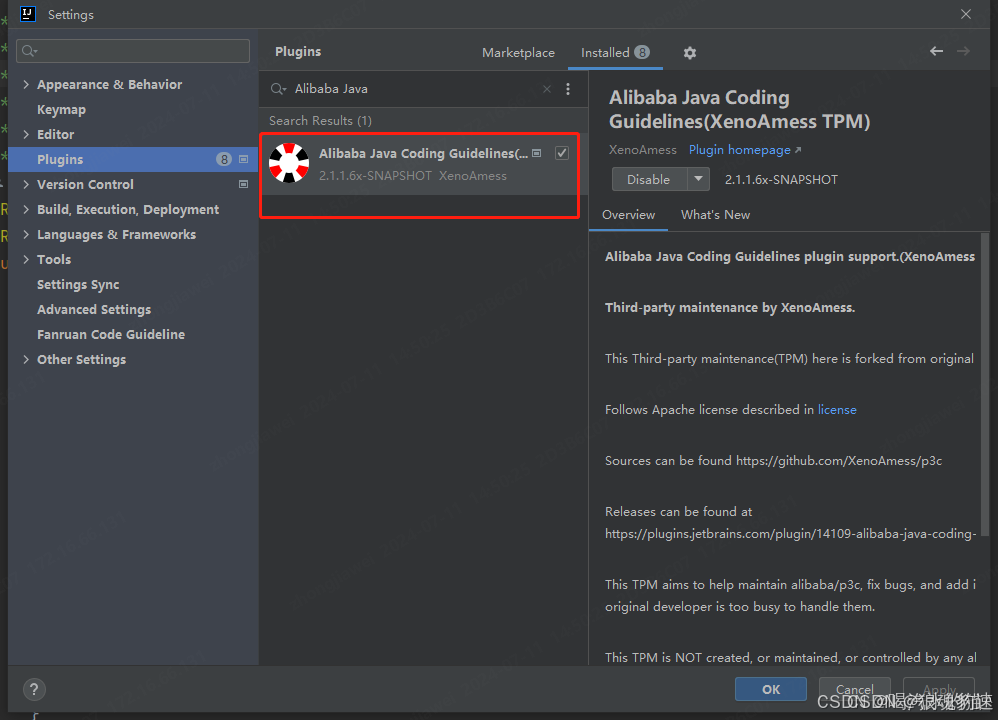Expand Languages & Frameworks node

pyautogui.click(x=26, y=234)
